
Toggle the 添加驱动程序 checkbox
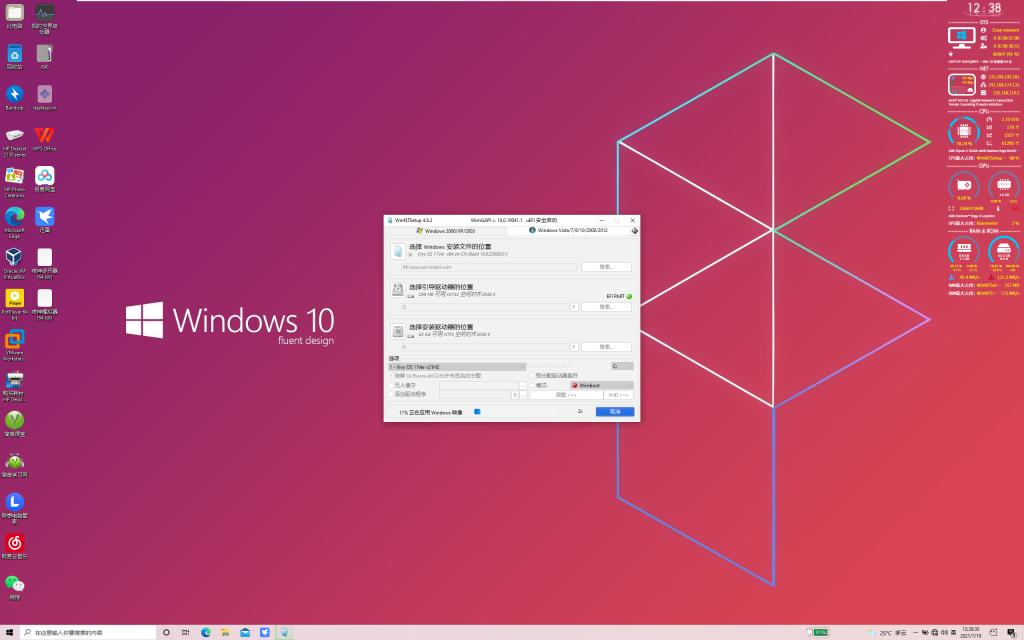point(392,394)
